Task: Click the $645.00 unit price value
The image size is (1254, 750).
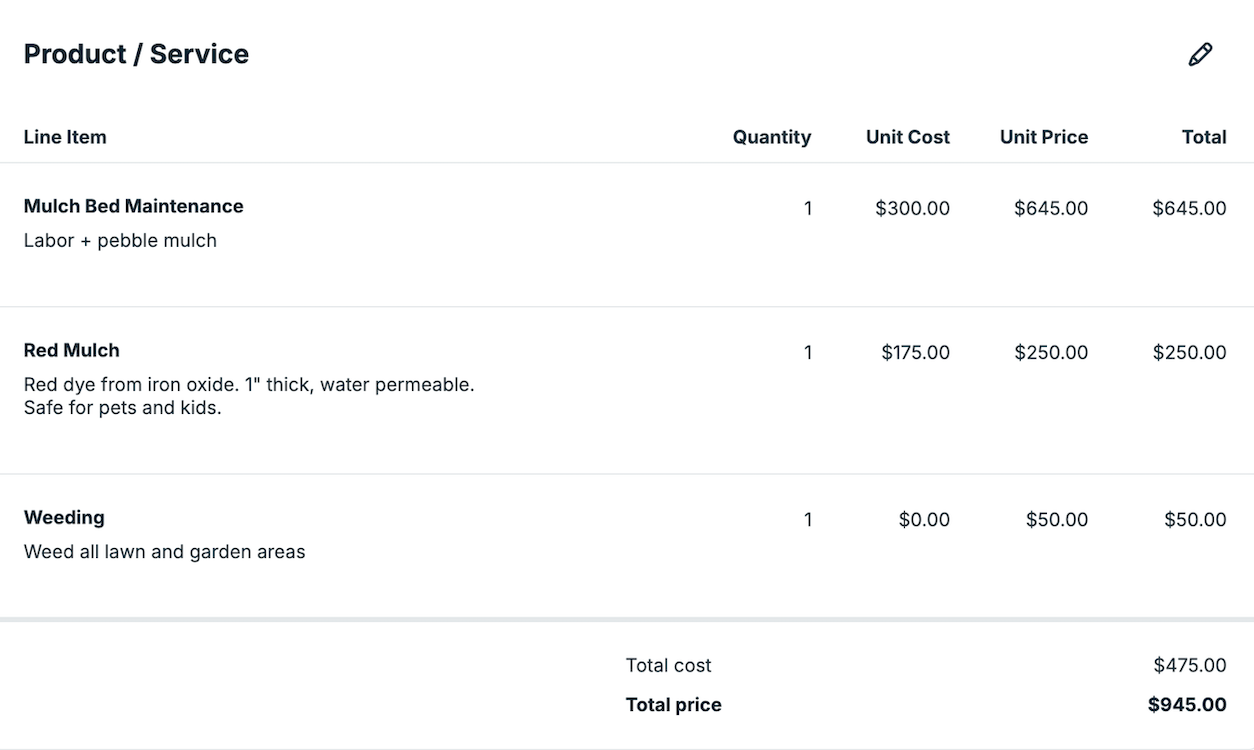Action: pos(1050,208)
